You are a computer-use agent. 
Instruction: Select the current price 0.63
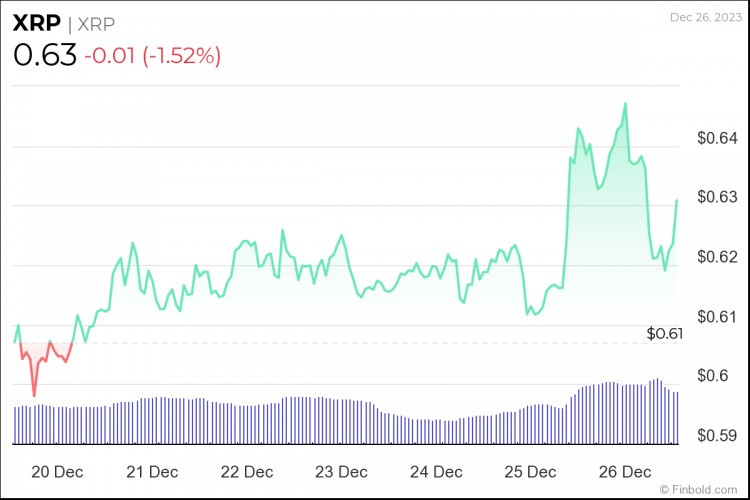(45, 55)
